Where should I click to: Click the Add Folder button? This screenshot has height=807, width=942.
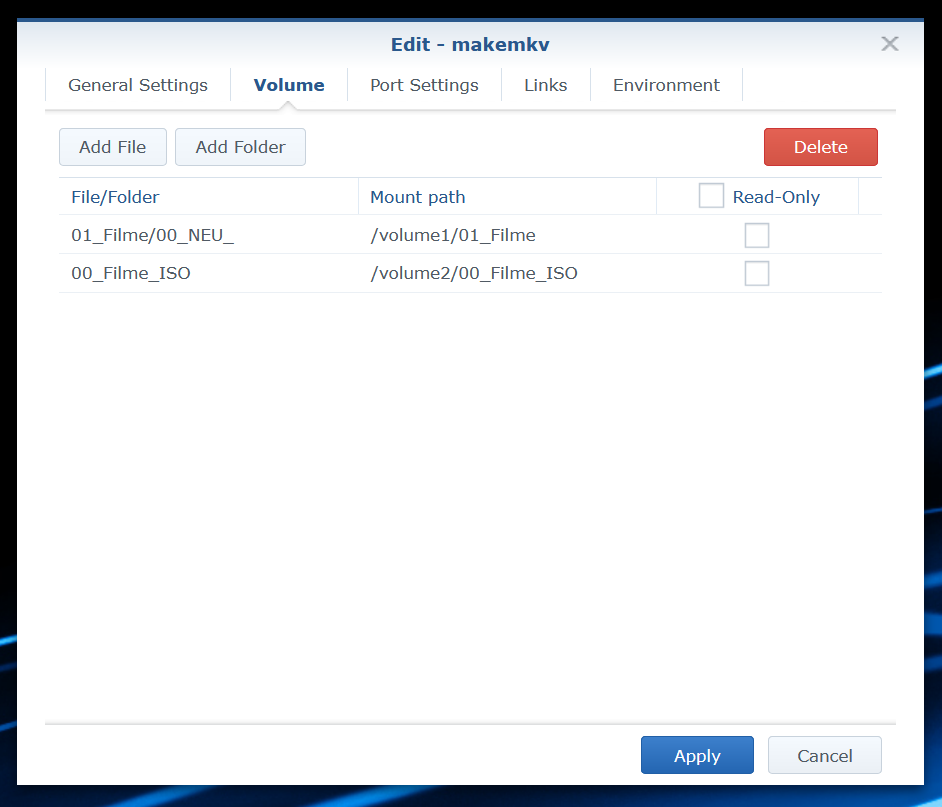coord(240,146)
